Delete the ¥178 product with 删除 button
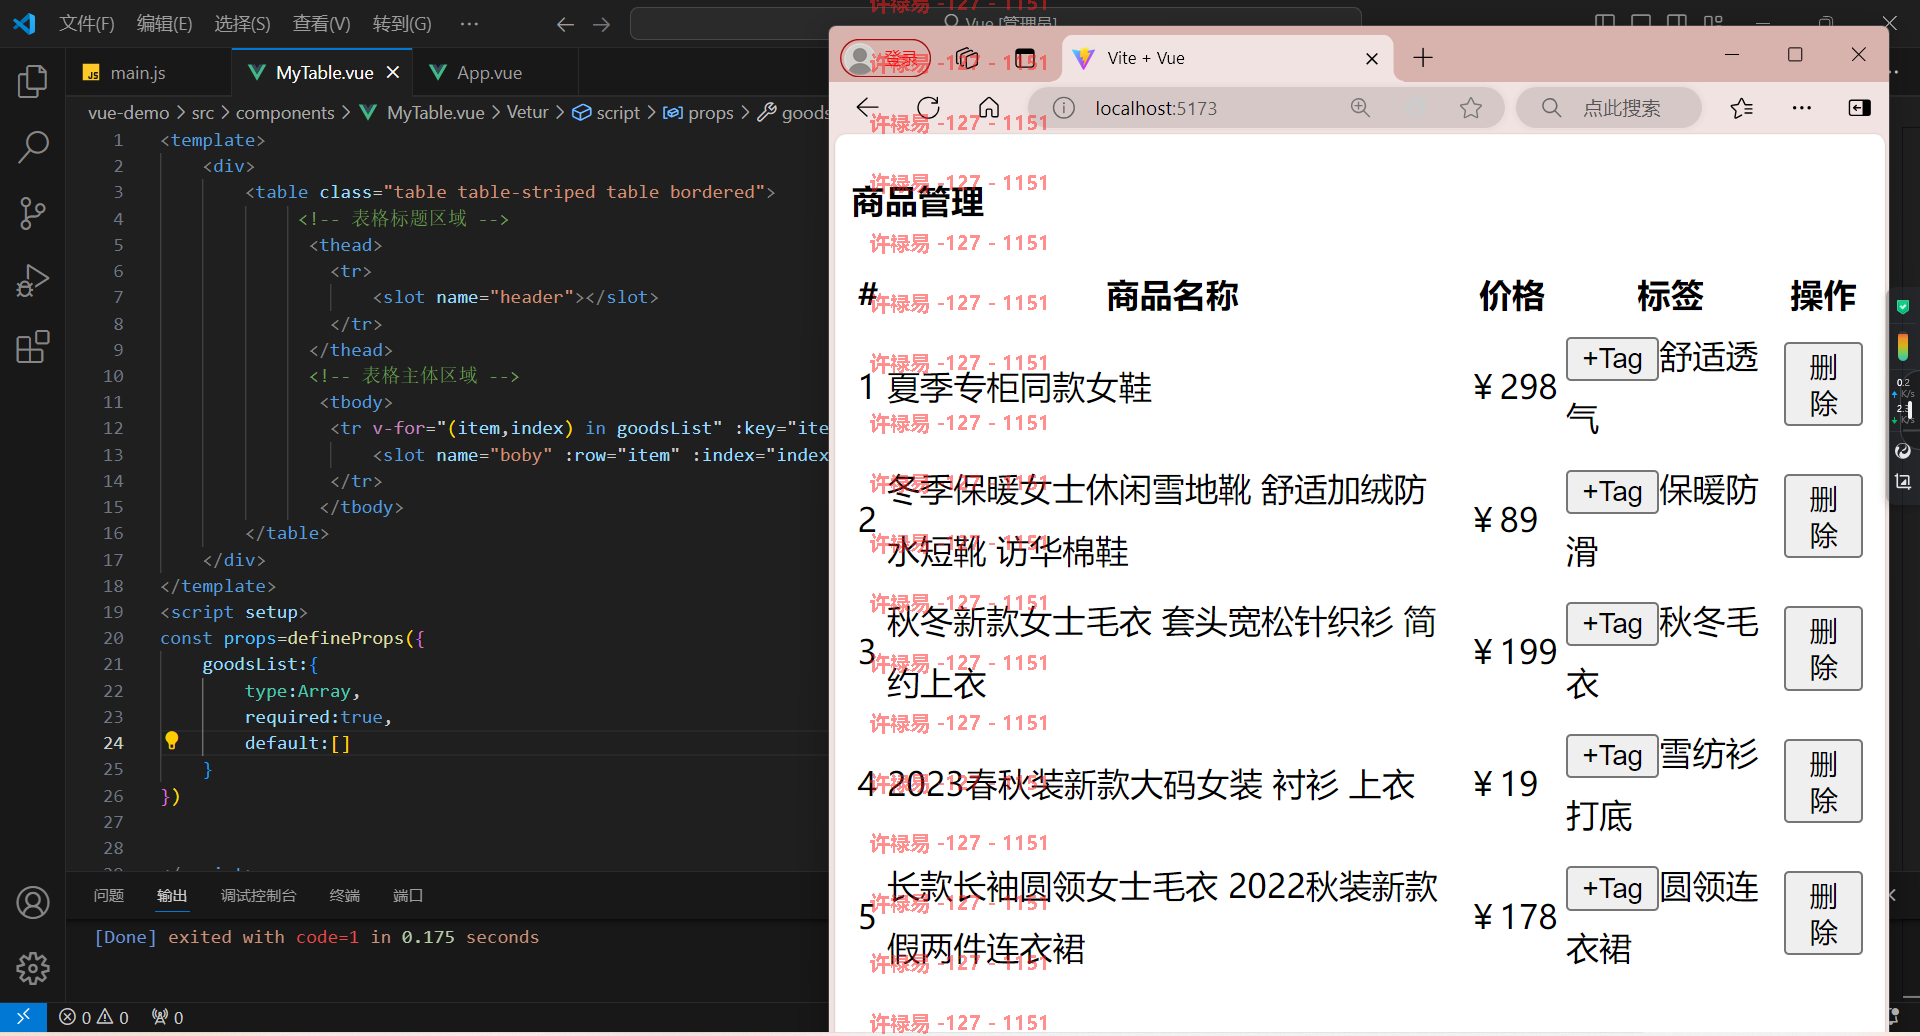 pyautogui.click(x=1823, y=914)
